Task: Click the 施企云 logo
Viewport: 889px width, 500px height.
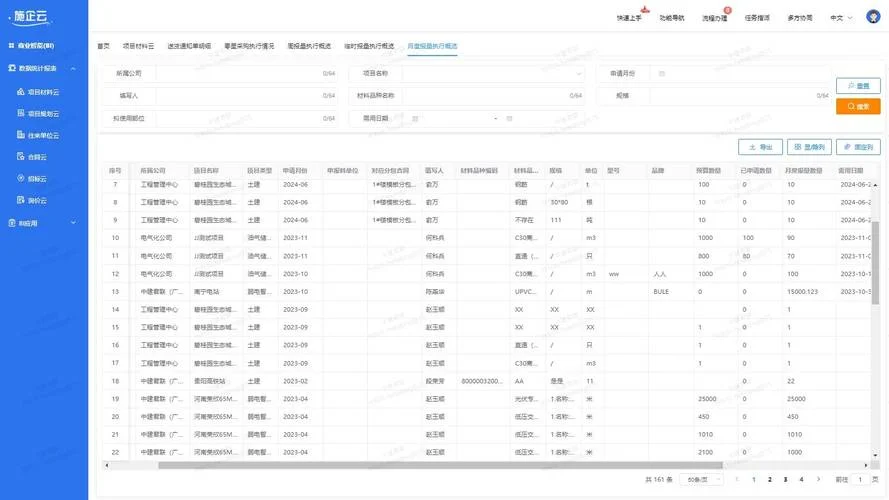Action: click(29, 17)
